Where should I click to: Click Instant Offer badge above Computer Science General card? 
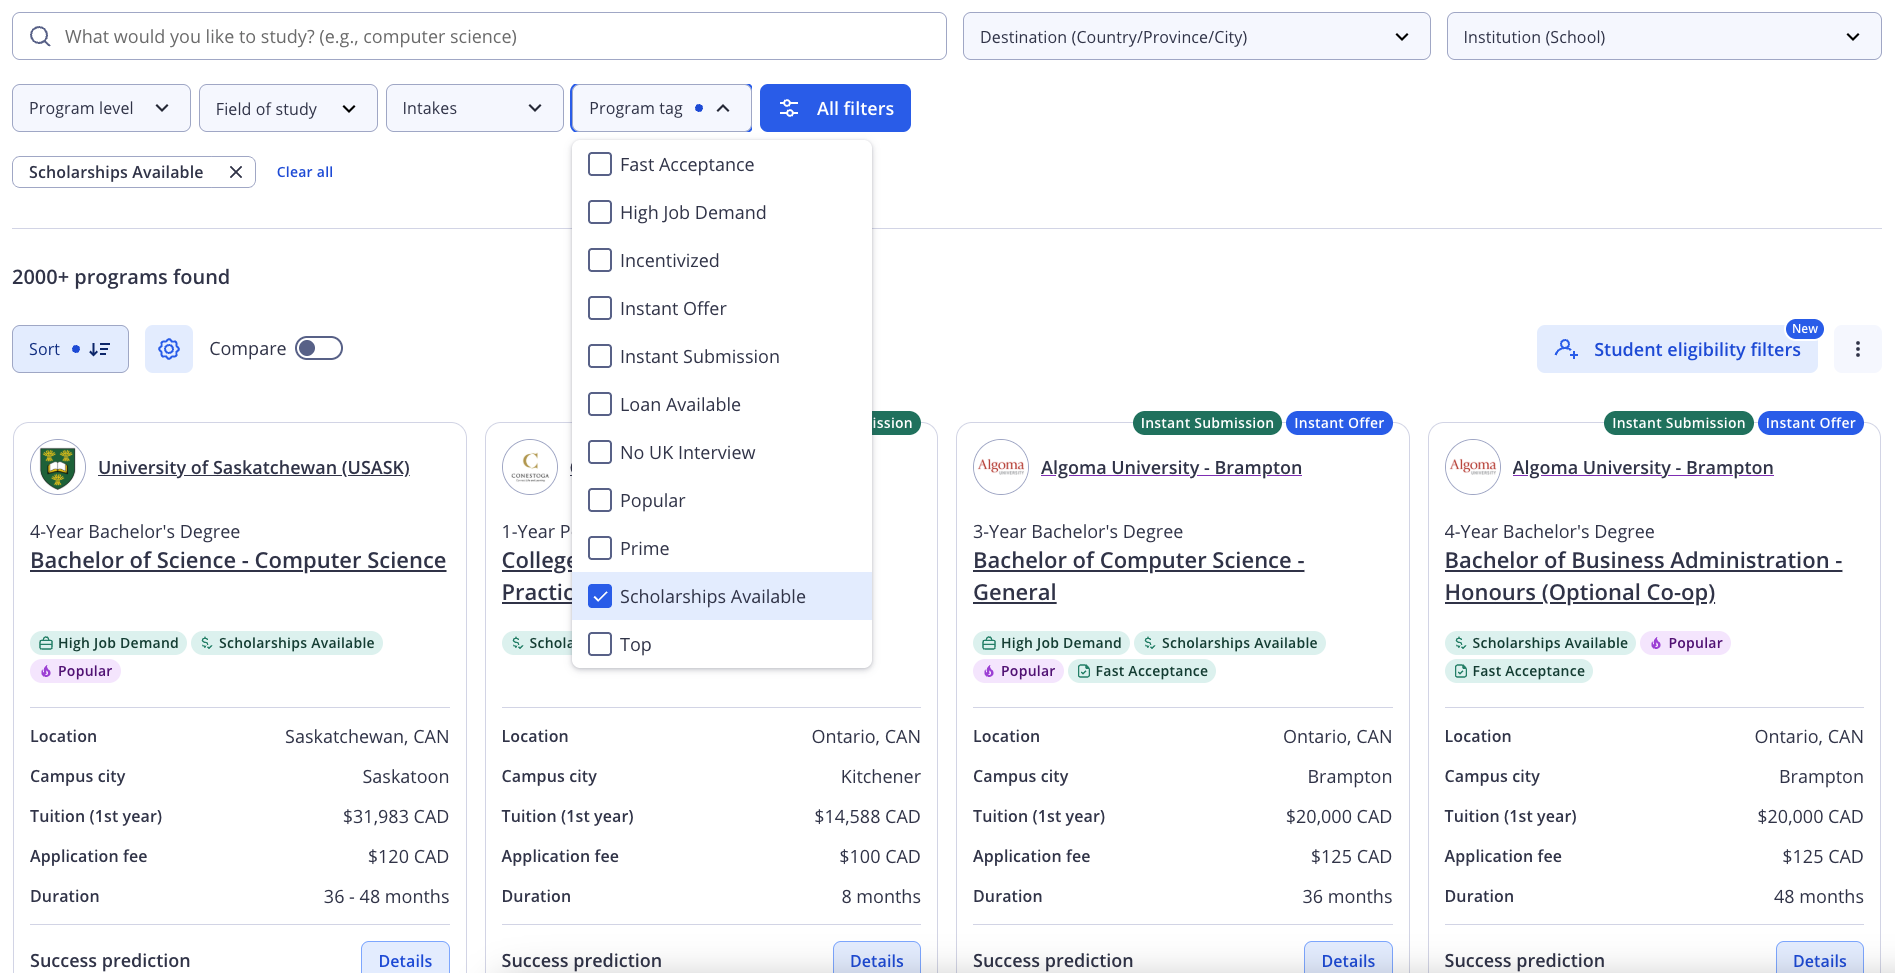1339,423
